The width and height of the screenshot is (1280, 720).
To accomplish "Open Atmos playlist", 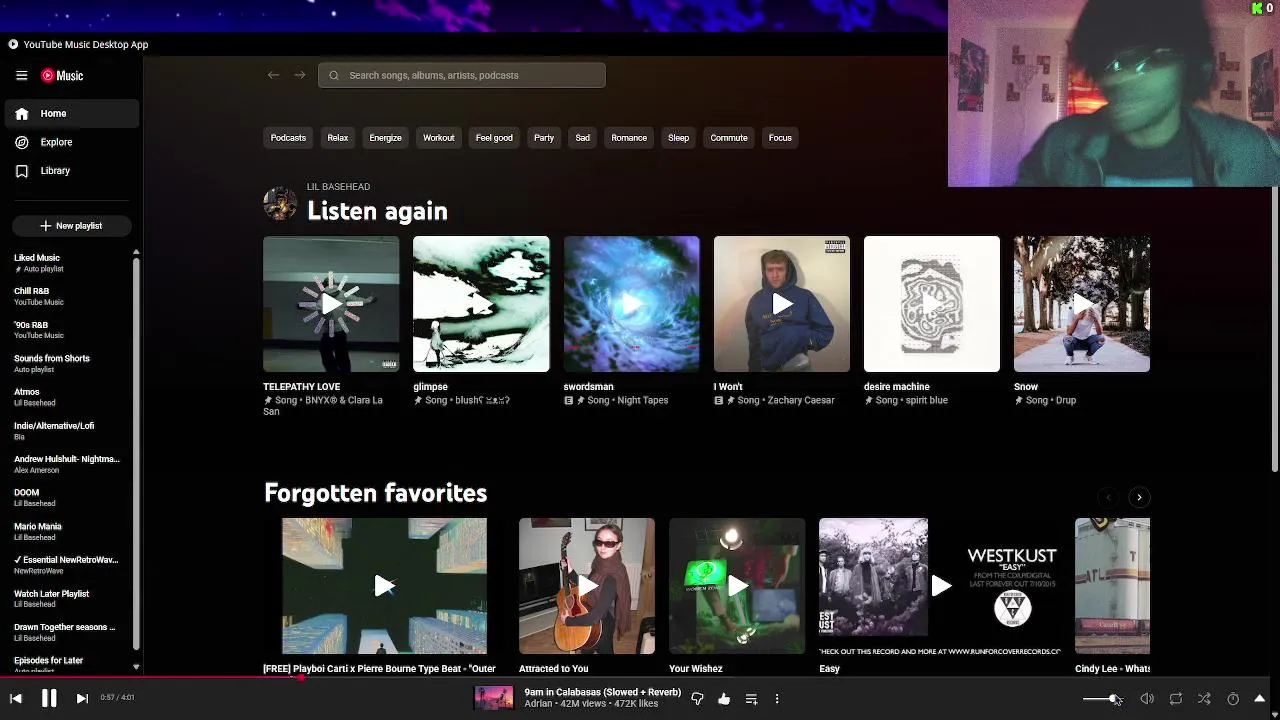I will [66, 397].
